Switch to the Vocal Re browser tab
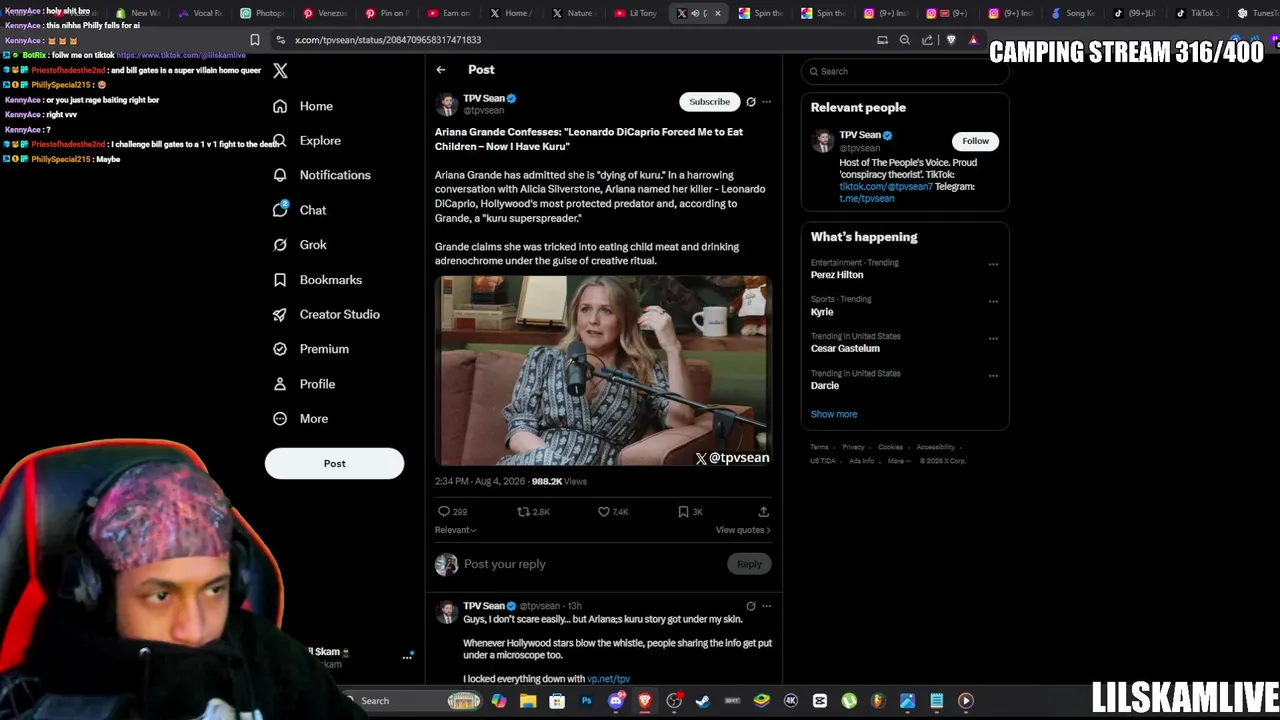This screenshot has width=1280, height=720. click(201, 13)
